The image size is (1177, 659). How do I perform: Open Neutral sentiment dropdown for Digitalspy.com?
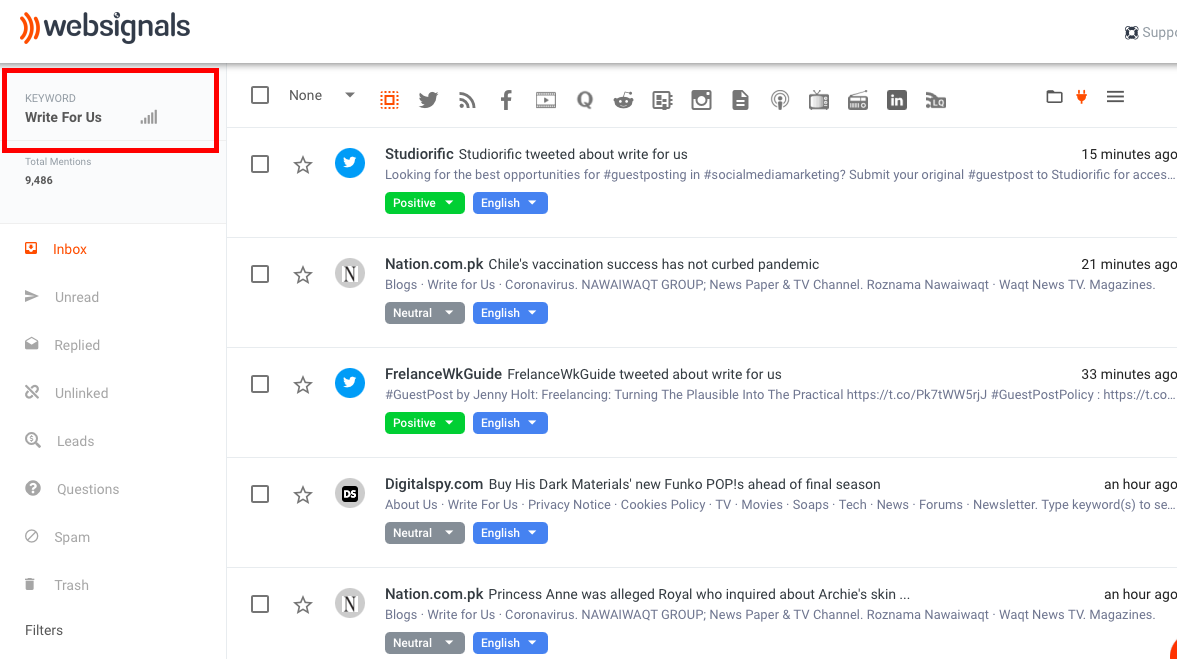tap(425, 533)
